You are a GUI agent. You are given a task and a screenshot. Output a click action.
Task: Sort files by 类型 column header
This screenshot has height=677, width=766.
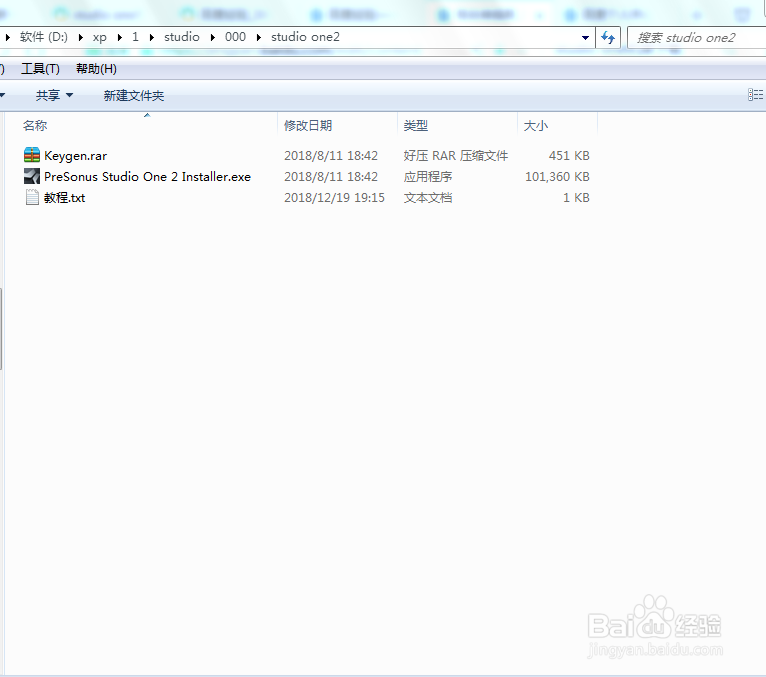click(x=416, y=126)
